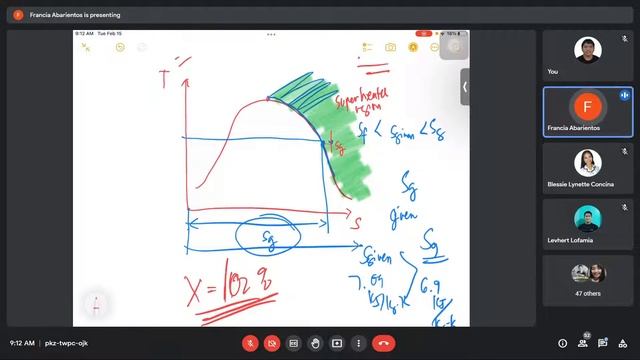The height and width of the screenshot is (360, 640).
Task: Click the undo icon in shared Notes toolbar
Action: [x=120, y=48]
